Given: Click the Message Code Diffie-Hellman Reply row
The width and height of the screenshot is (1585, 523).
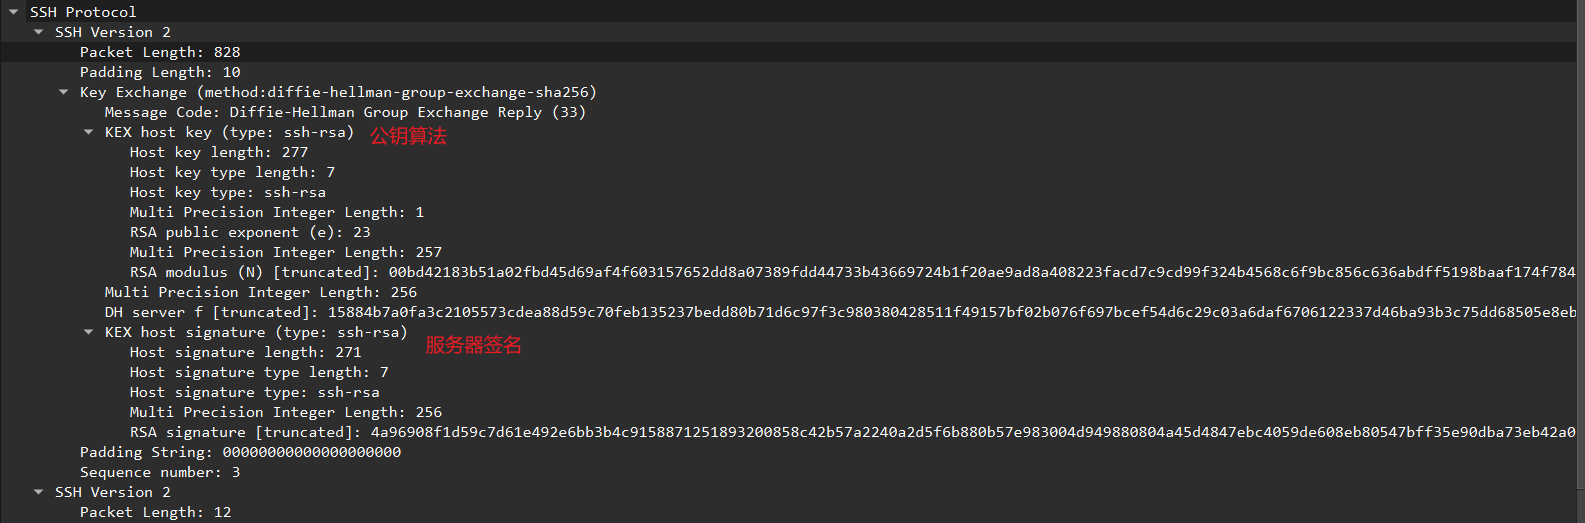Looking at the screenshot, I should coord(345,112).
